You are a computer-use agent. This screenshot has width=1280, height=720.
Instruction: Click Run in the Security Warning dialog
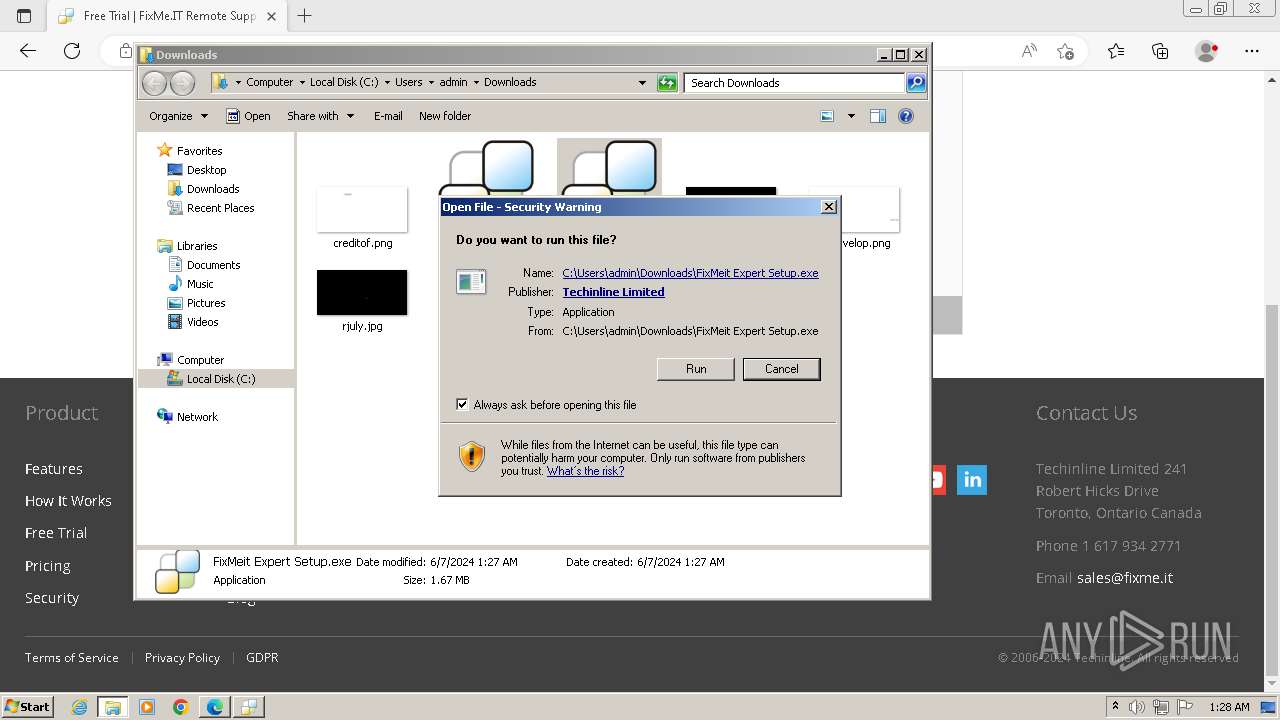tap(696, 369)
